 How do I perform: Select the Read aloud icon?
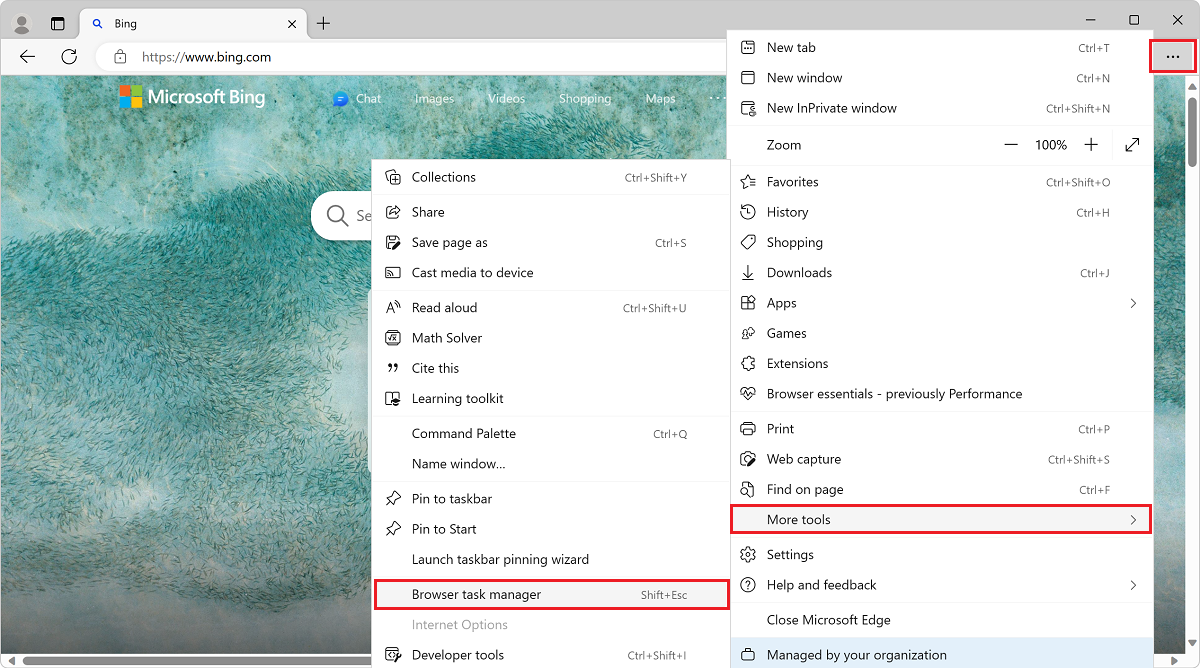393,307
